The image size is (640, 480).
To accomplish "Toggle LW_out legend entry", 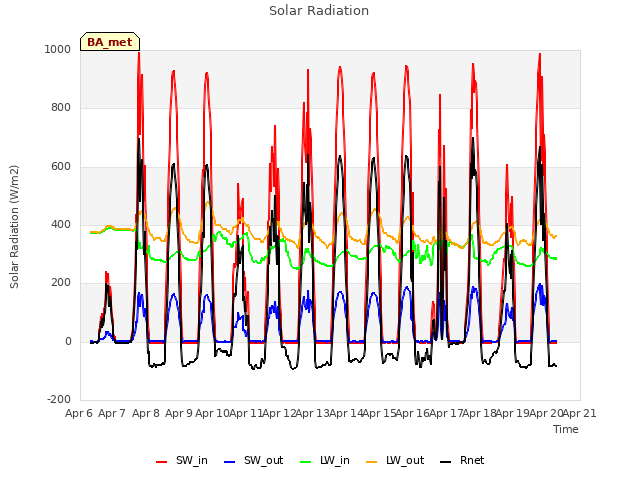I will tap(395, 461).
